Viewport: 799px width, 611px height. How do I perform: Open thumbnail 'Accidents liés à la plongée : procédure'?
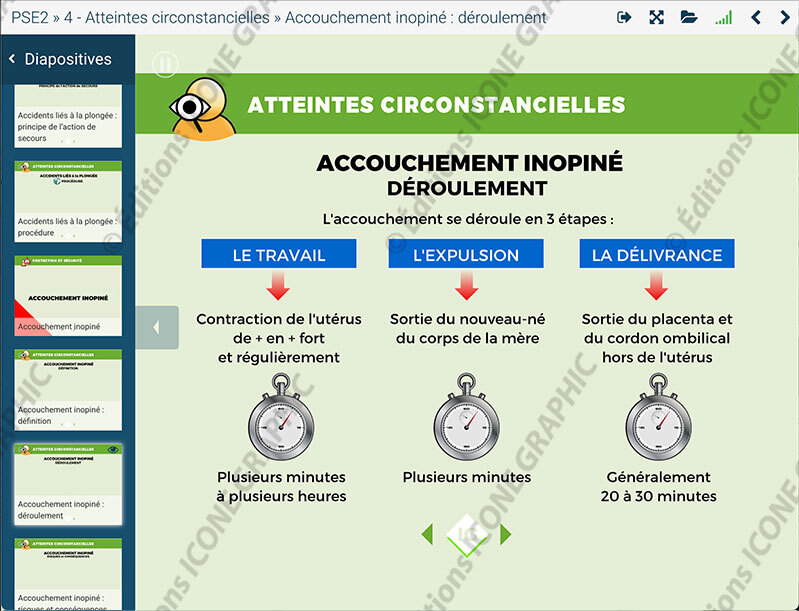(x=68, y=201)
